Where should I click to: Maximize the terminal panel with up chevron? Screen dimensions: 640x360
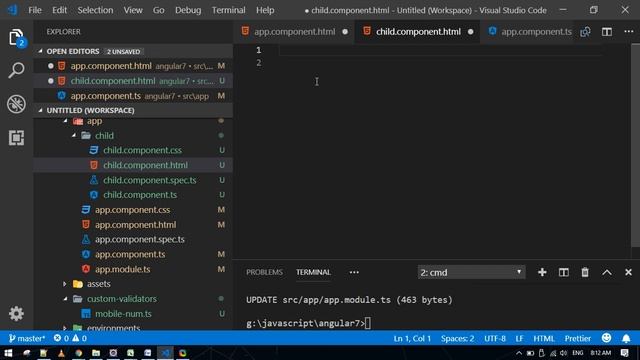[x=607, y=272]
